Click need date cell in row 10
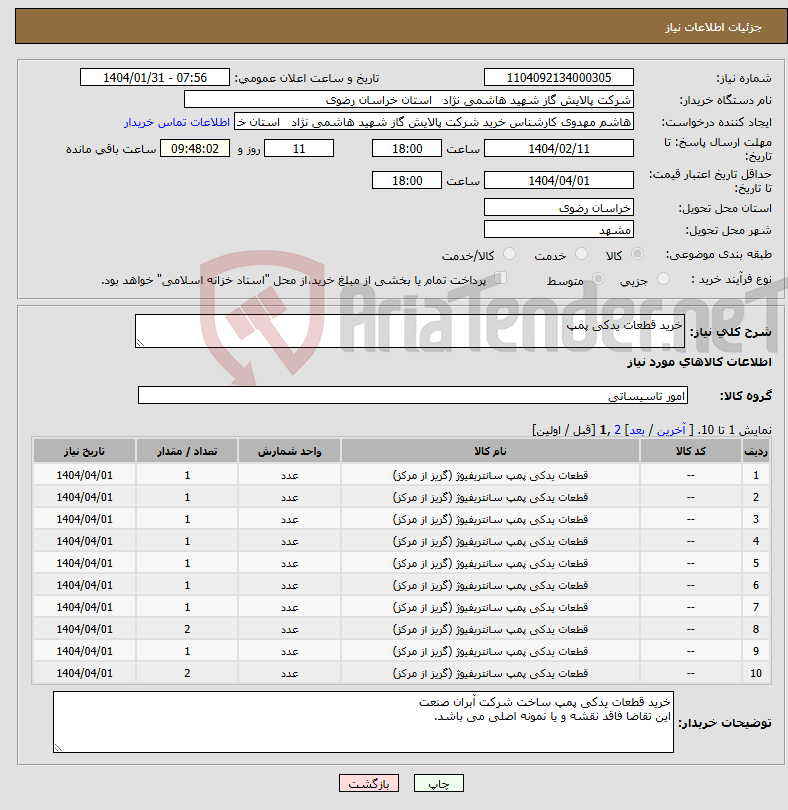The image size is (788, 810). [84, 673]
